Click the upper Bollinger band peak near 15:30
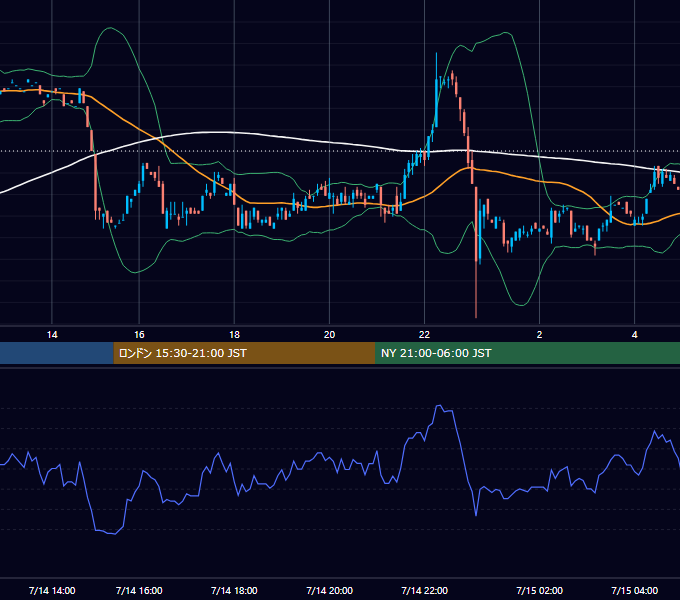680x600 pixels. coord(110,28)
